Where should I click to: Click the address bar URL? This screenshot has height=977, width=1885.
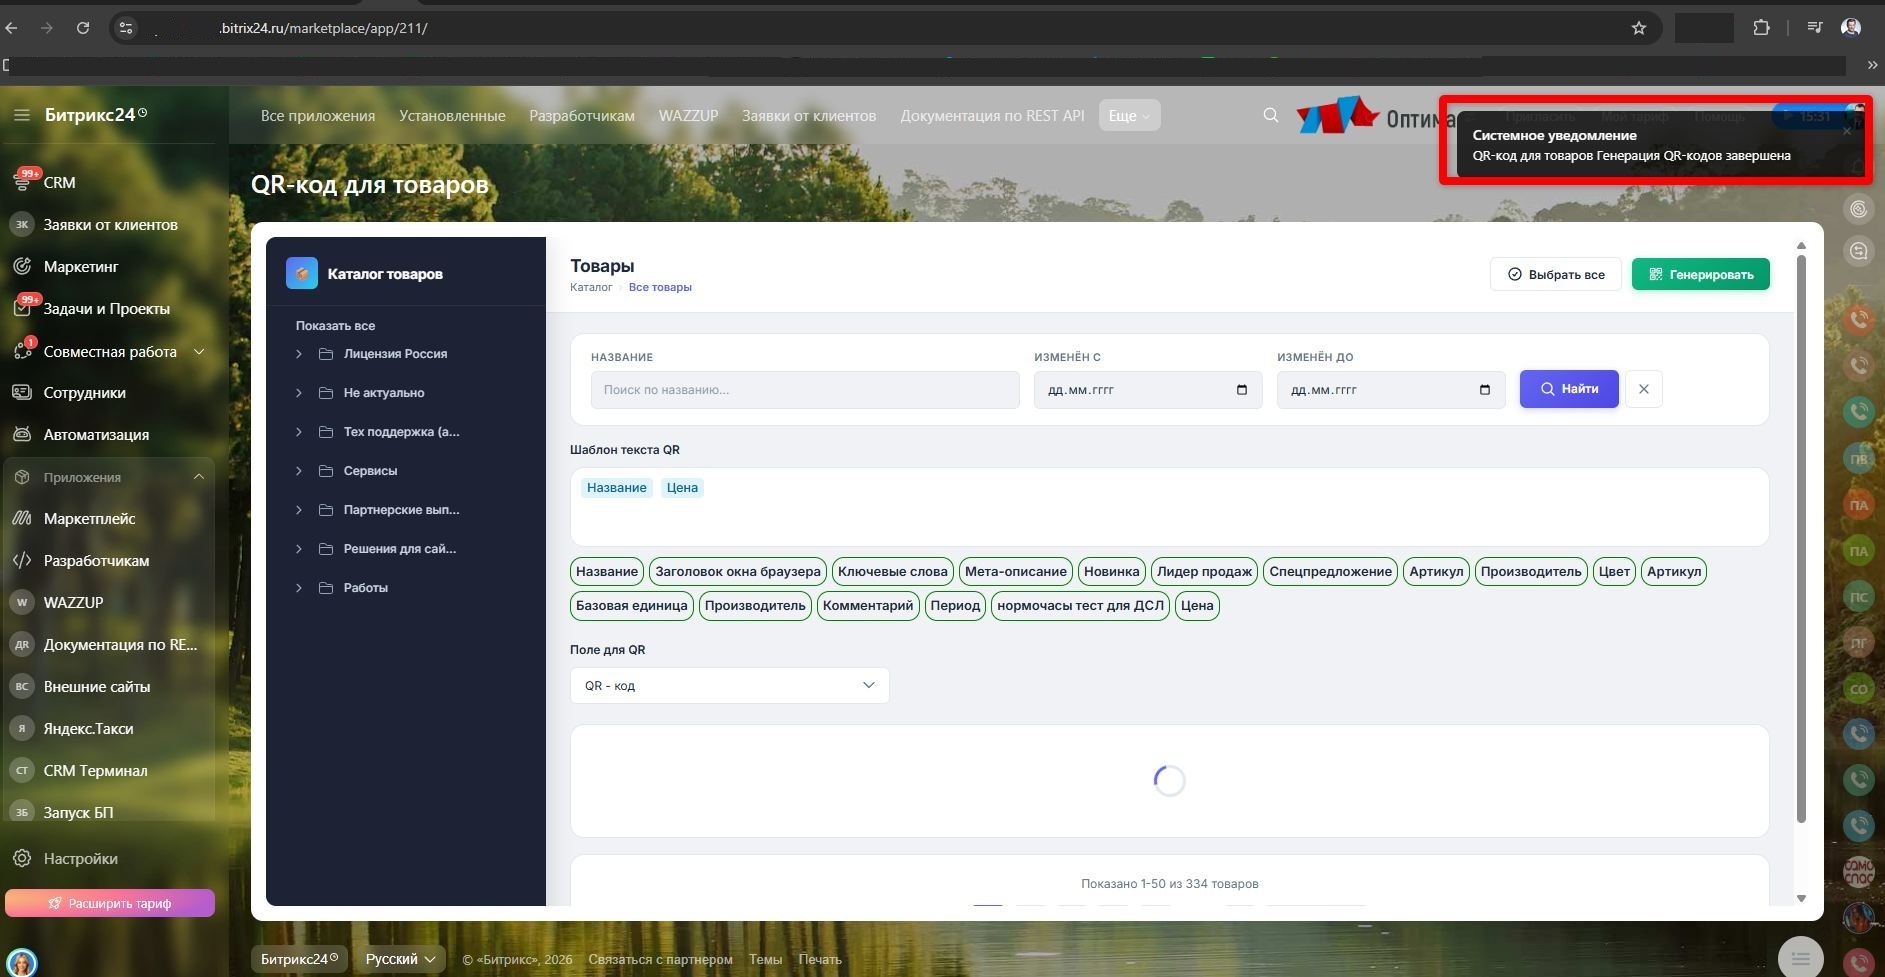pyautogui.click(x=323, y=28)
